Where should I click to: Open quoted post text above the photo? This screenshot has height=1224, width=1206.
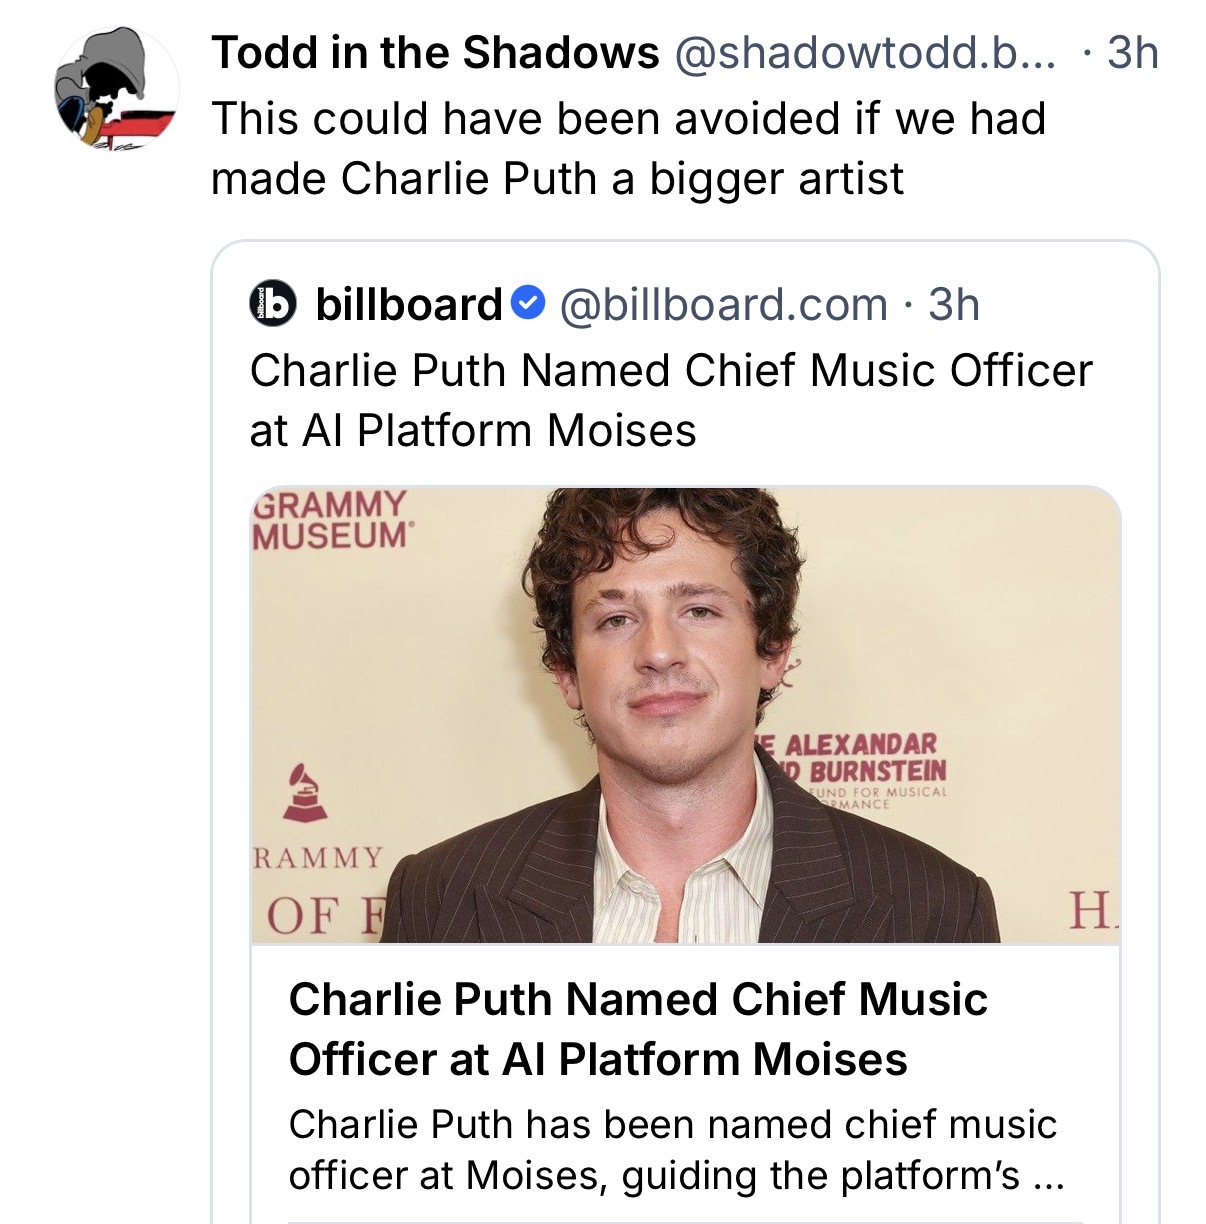pos(671,400)
